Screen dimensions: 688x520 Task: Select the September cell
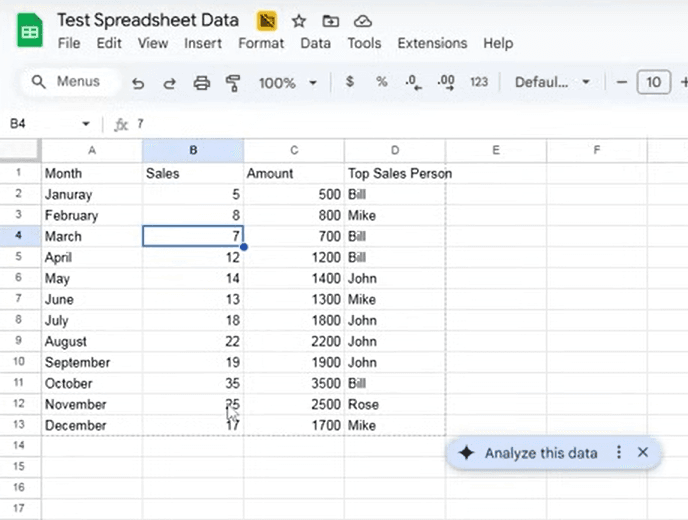(92, 362)
